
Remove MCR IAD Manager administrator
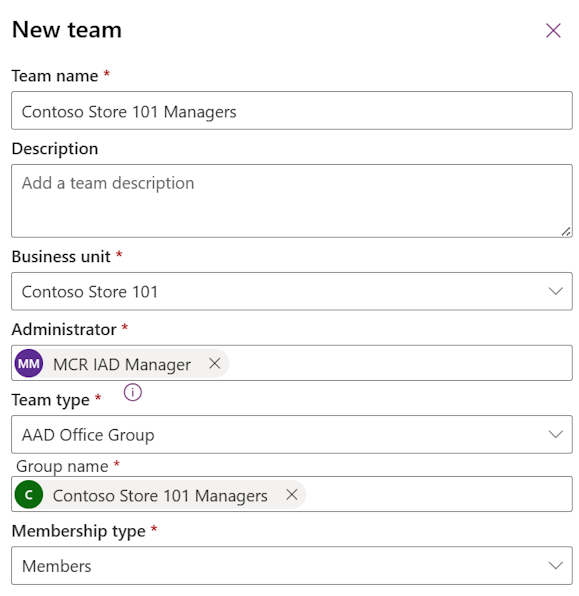pyautogui.click(x=215, y=363)
